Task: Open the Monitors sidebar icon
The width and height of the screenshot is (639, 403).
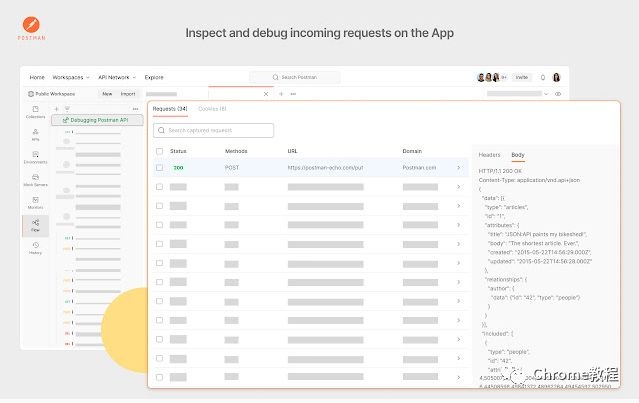Action: [35, 203]
